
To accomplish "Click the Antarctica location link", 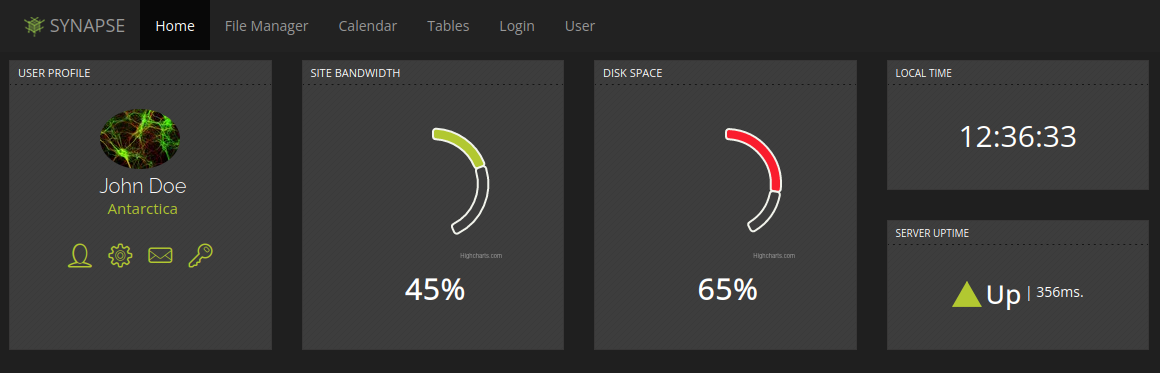I will 143,209.
